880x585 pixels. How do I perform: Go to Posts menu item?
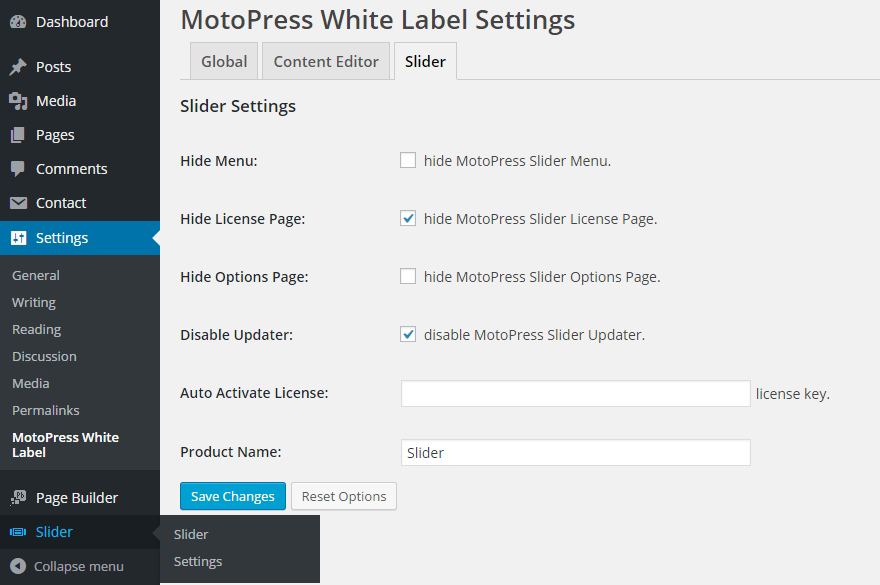coord(80,67)
